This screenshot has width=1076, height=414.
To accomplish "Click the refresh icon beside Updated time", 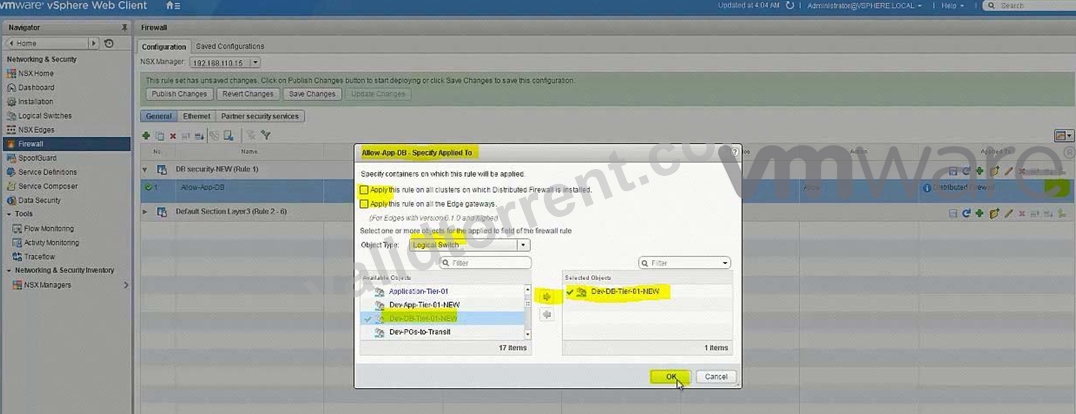I will [x=790, y=5].
